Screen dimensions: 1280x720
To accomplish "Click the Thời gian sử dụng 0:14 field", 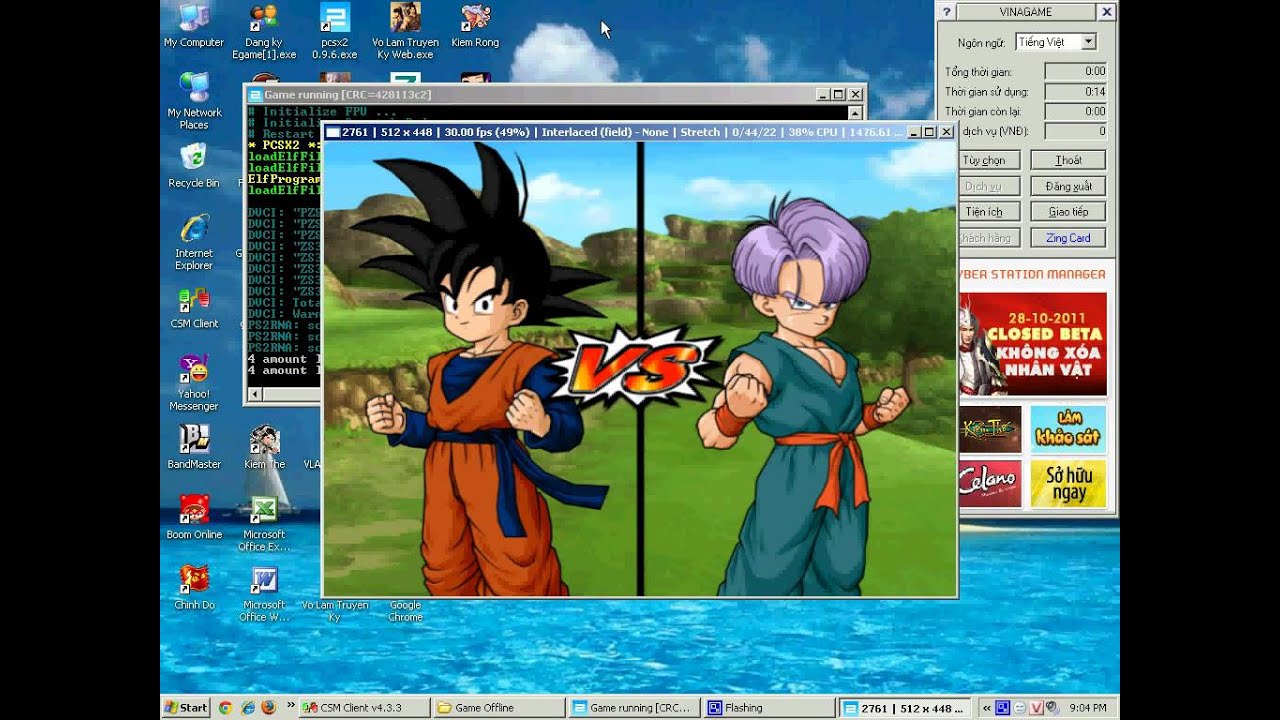I will click(1076, 92).
